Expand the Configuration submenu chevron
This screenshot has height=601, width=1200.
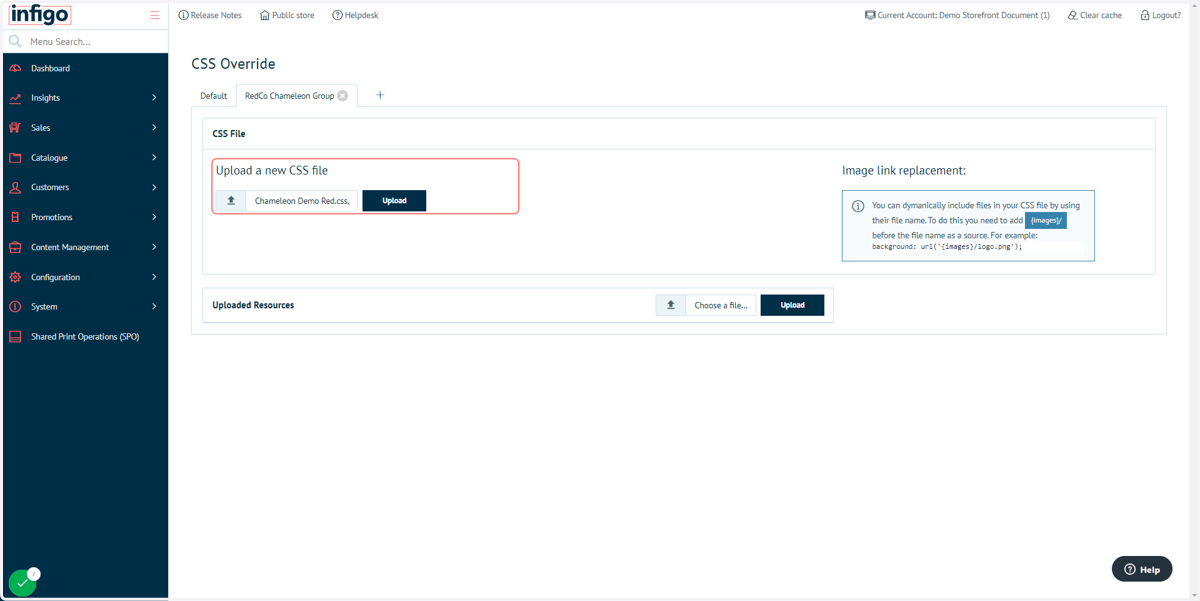pos(154,277)
